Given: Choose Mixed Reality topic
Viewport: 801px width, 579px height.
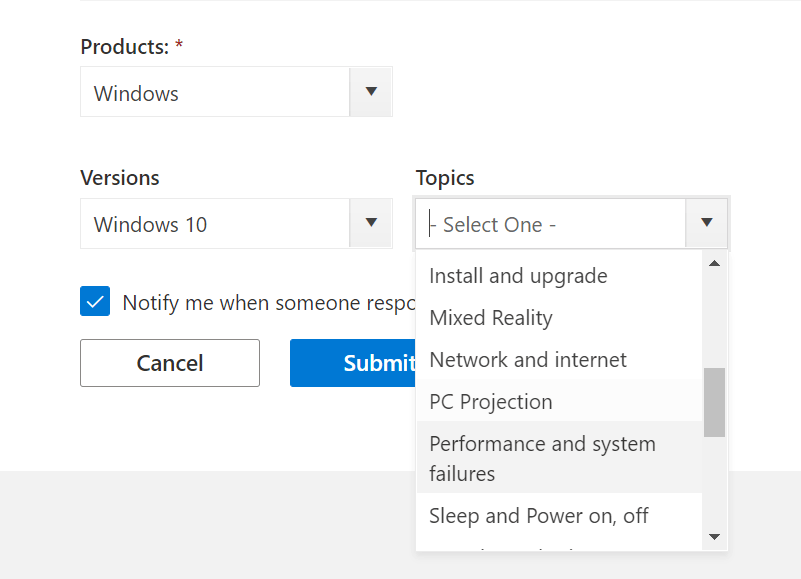Looking at the screenshot, I should [559, 318].
